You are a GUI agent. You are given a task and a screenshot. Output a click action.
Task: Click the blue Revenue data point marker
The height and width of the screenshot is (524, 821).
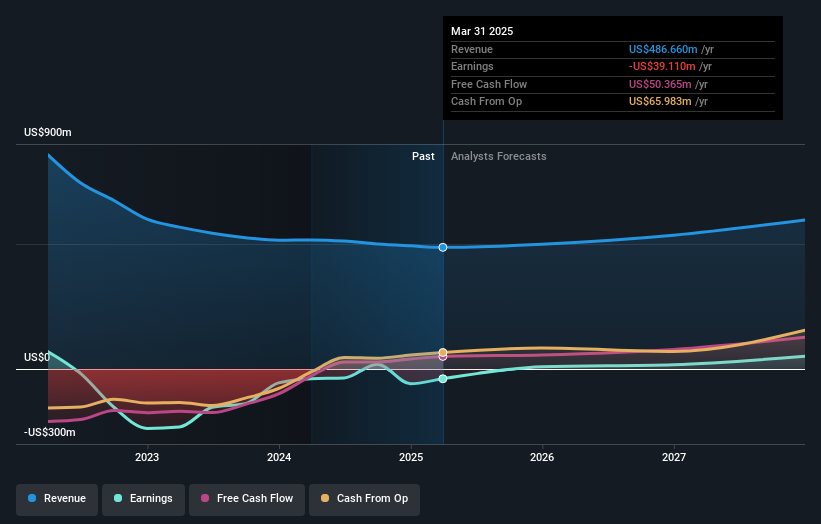(x=443, y=247)
